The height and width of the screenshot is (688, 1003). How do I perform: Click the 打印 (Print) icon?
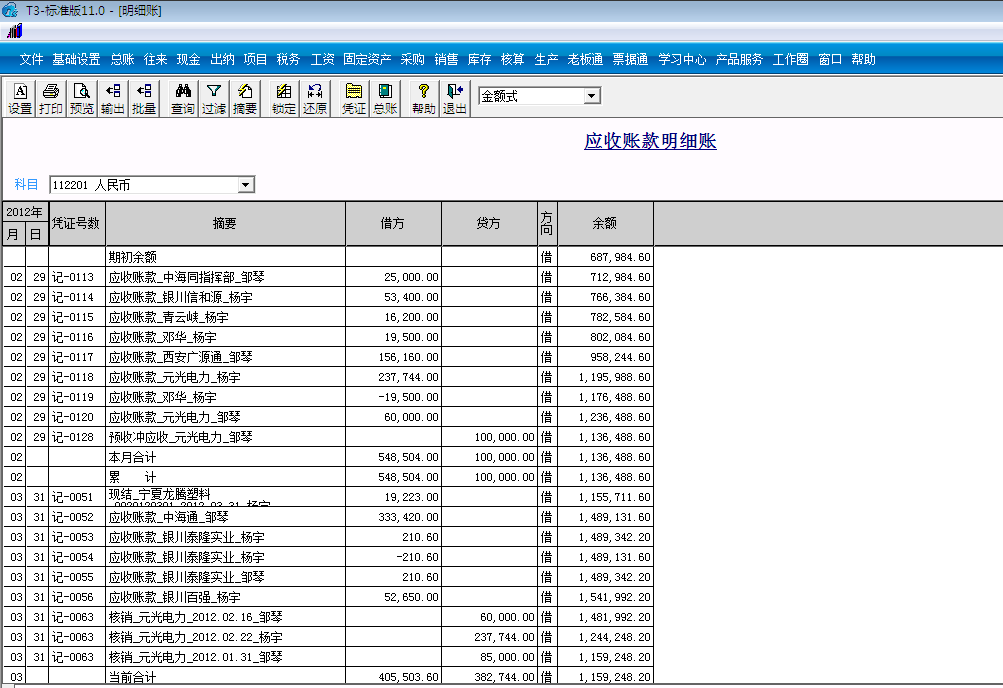(x=49, y=97)
